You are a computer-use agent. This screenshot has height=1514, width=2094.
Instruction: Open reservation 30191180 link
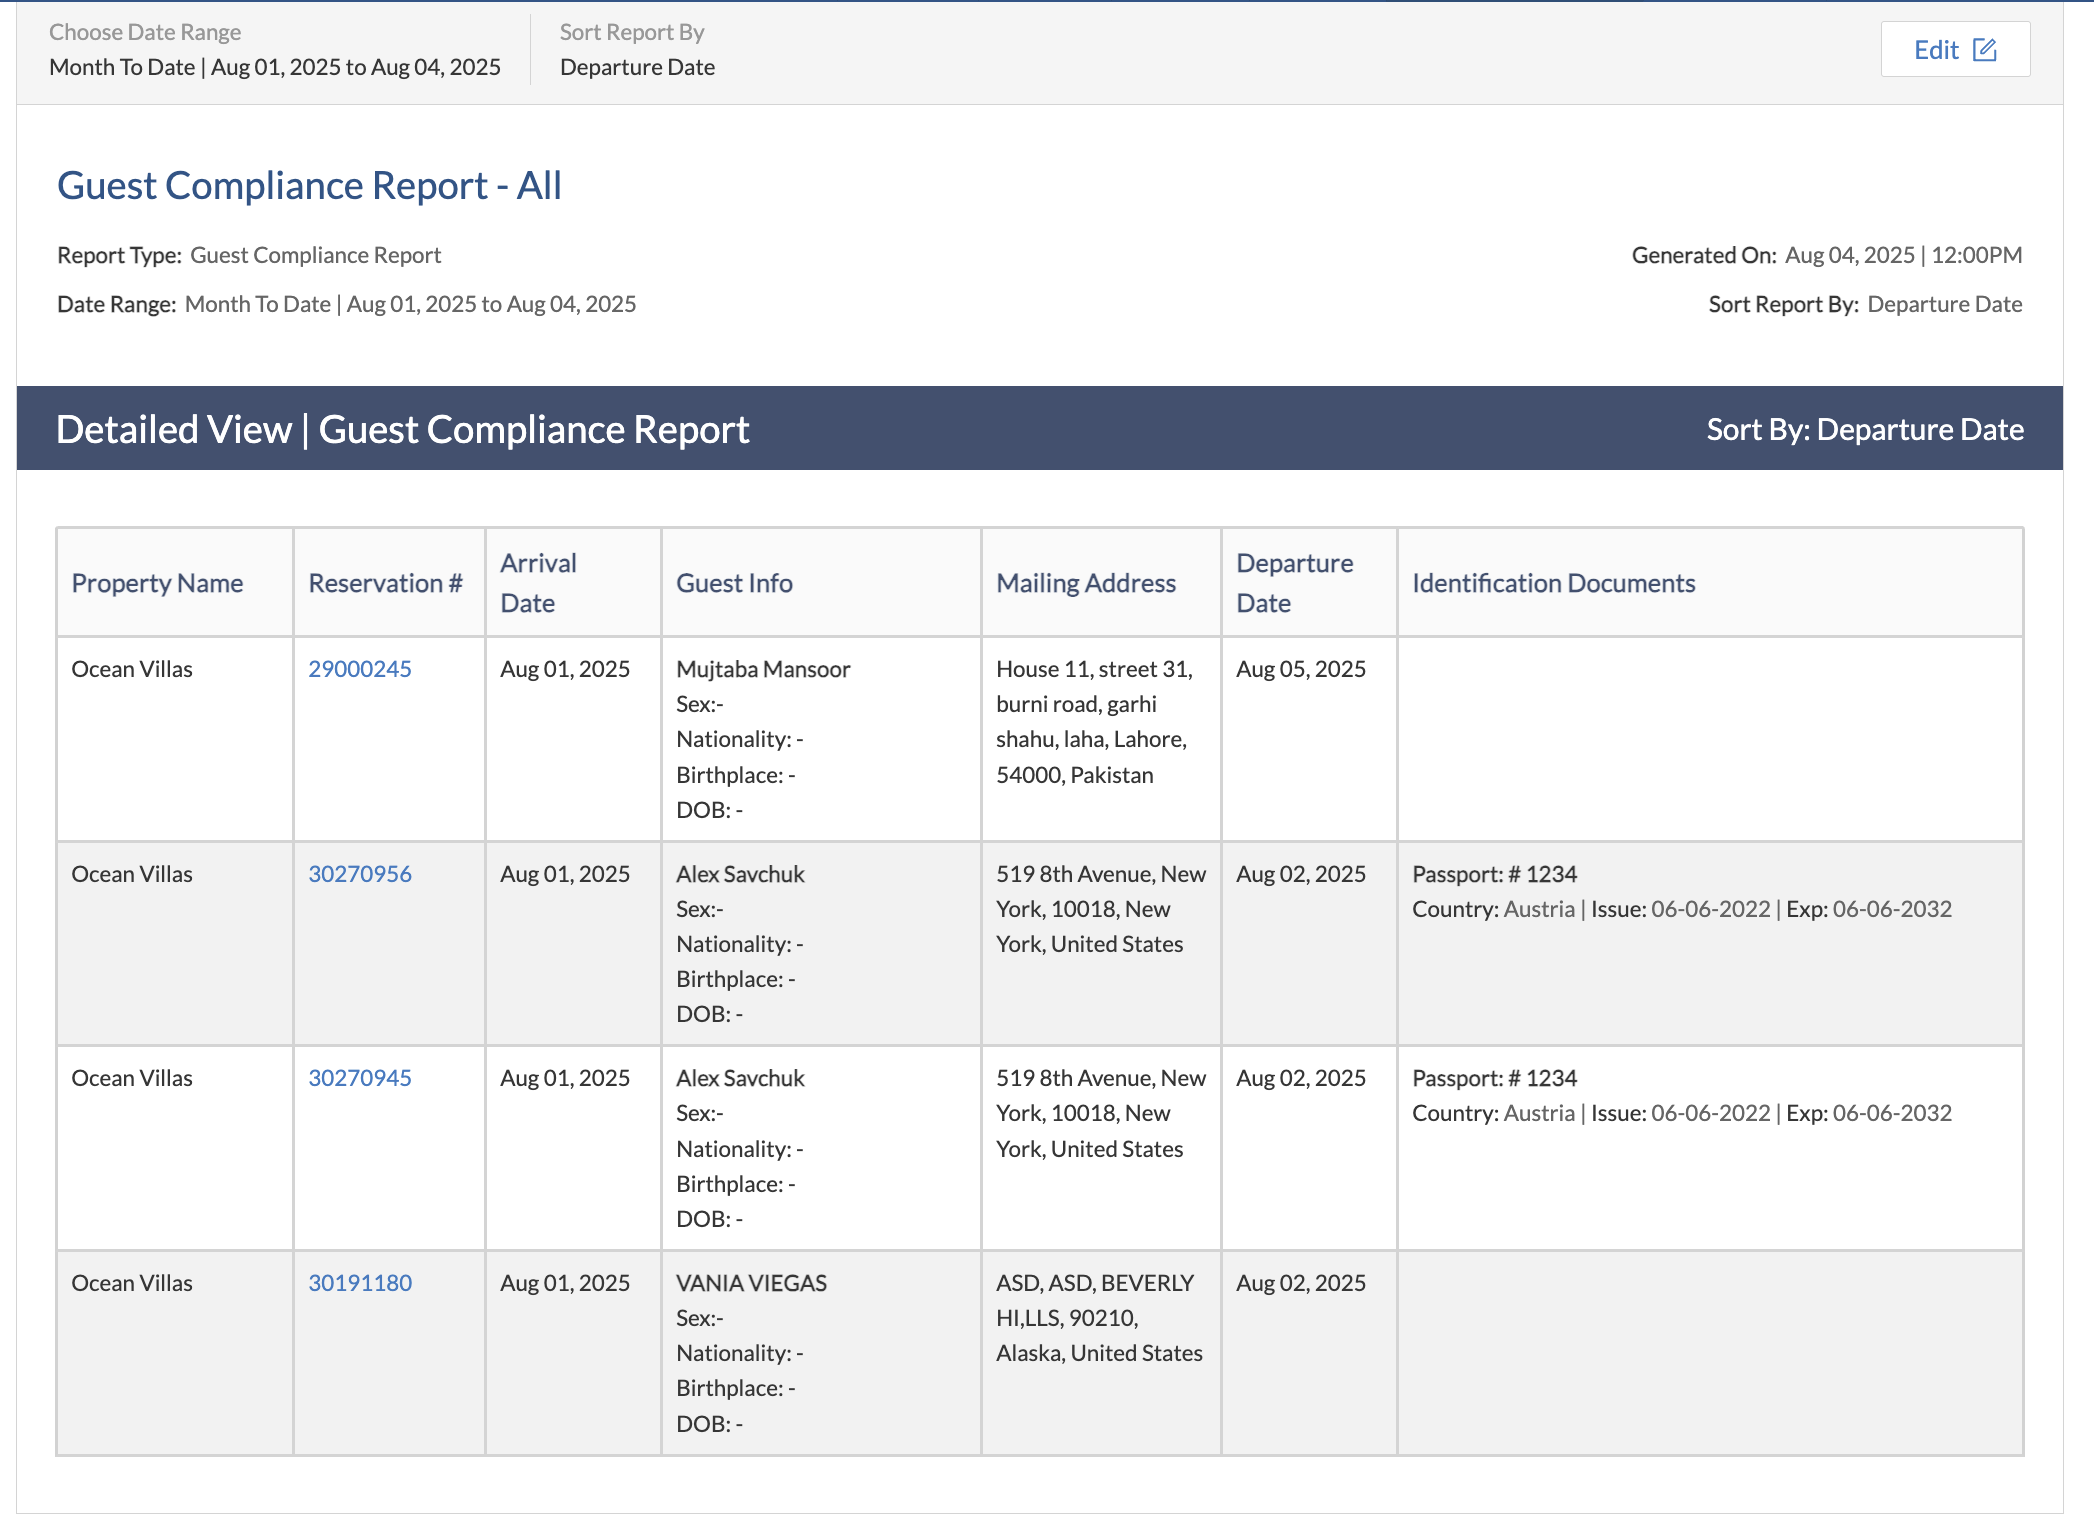point(359,1283)
